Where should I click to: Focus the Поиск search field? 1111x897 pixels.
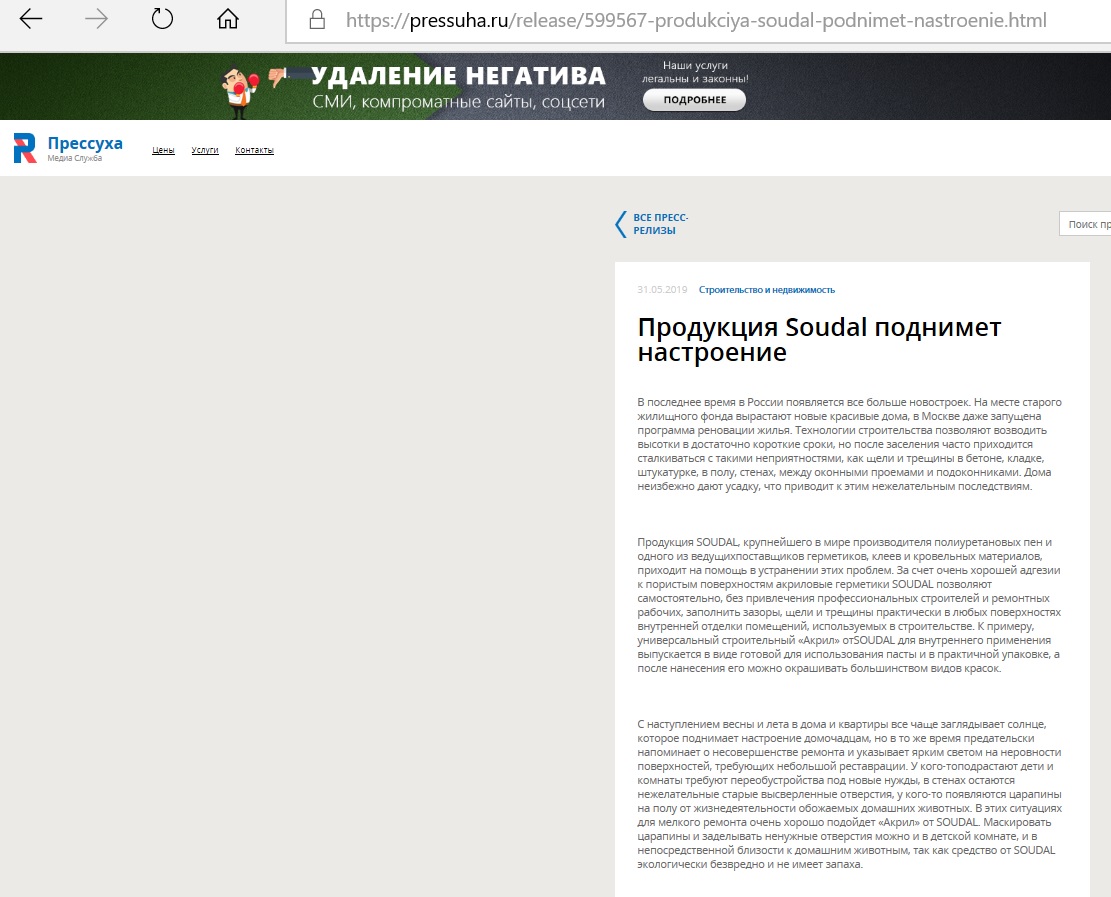(1085, 224)
